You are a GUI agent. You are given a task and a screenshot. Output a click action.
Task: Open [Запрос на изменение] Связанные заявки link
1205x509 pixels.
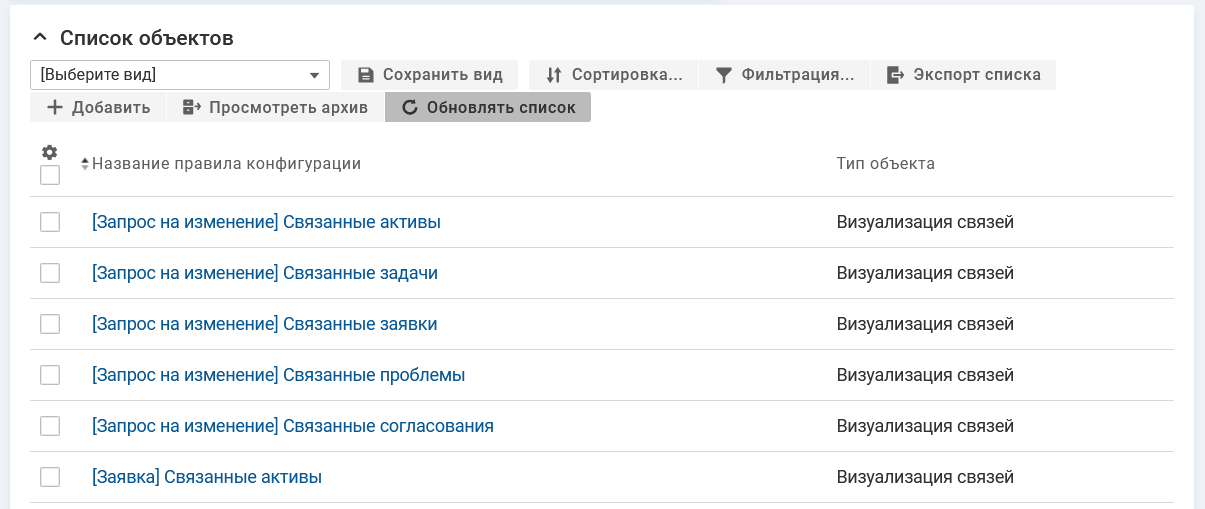(x=264, y=324)
